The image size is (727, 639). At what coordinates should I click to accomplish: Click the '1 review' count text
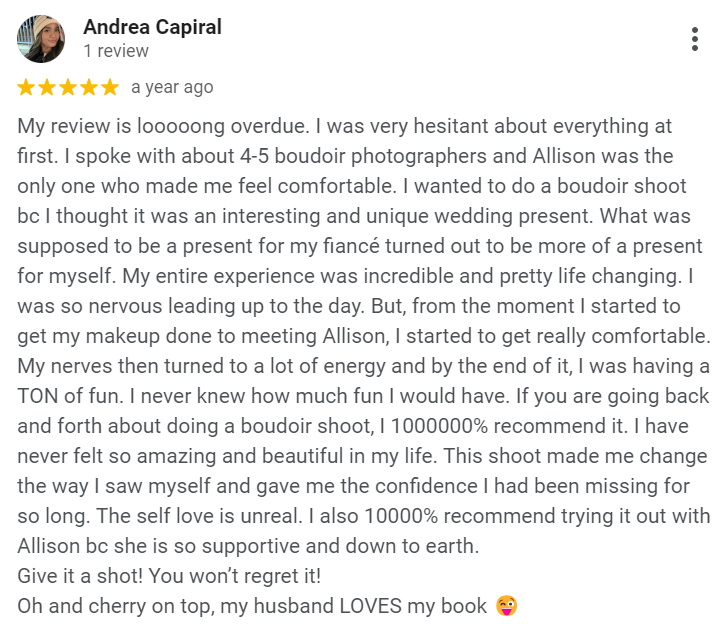(x=116, y=51)
